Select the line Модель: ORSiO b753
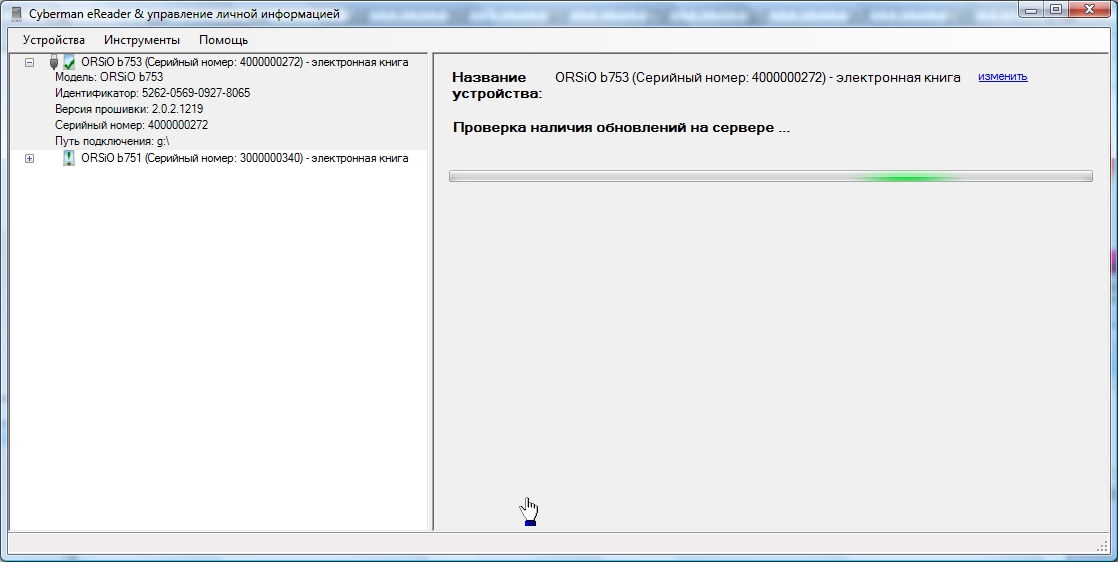 (x=109, y=77)
